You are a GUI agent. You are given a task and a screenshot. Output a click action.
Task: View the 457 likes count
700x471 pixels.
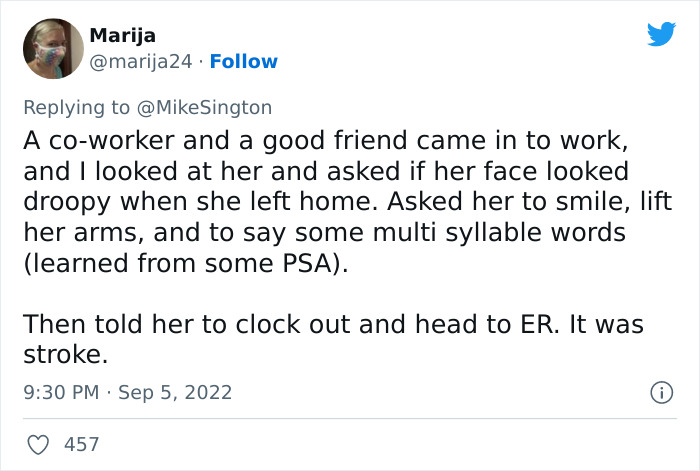82,443
